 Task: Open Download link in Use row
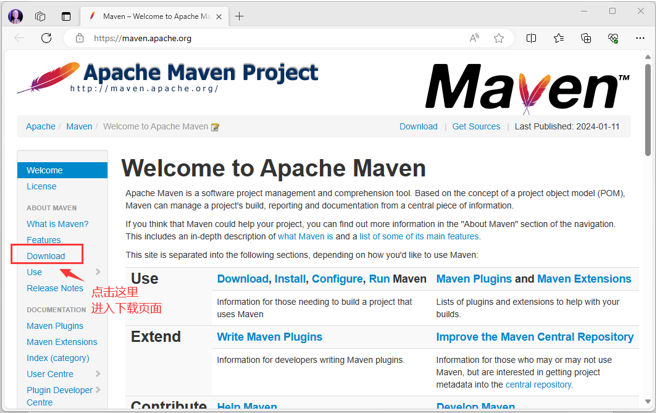(x=243, y=279)
